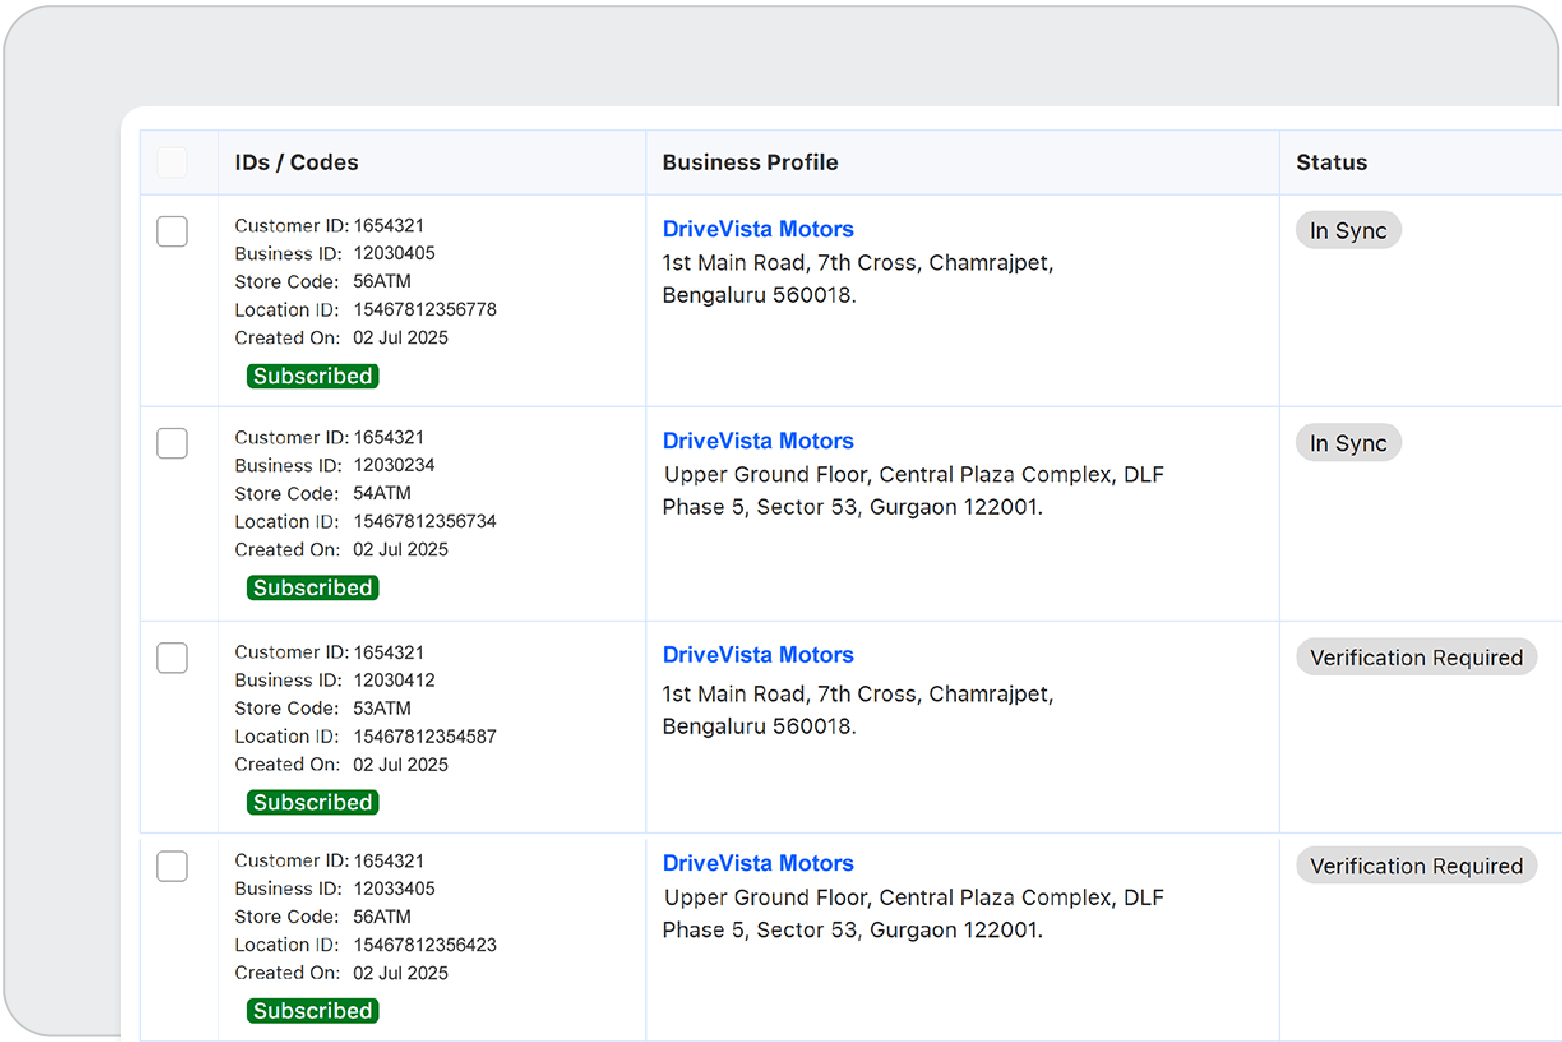The height and width of the screenshot is (1042, 1562).
Task: Click the Business Profile column header
Action: pyautogui.click(x=750, y=162)
